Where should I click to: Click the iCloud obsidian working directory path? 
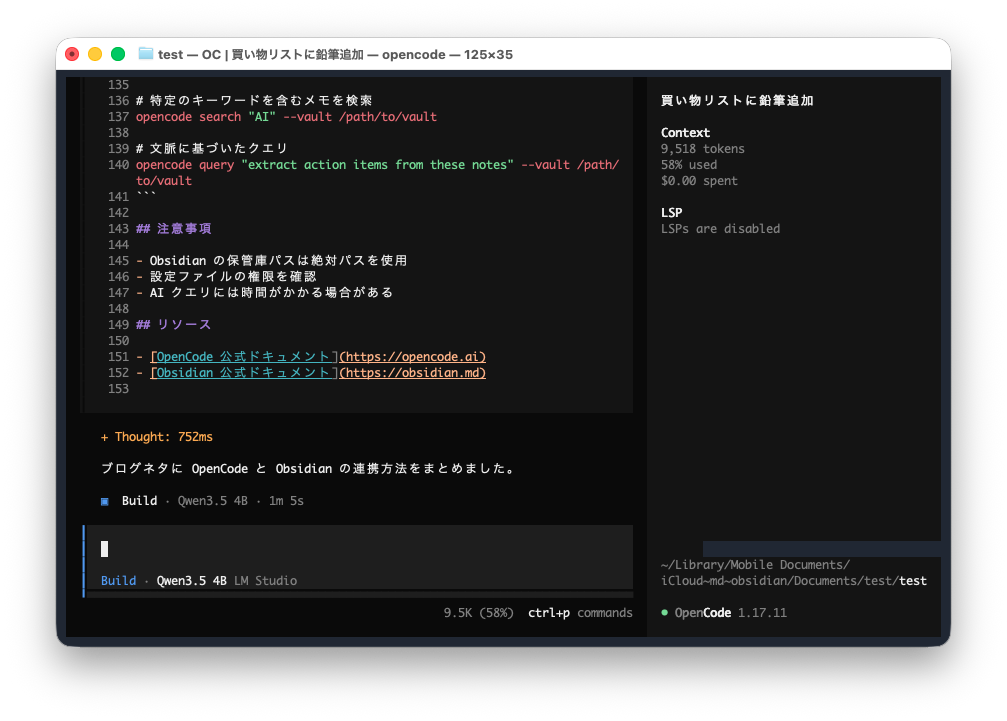[794, 573]
